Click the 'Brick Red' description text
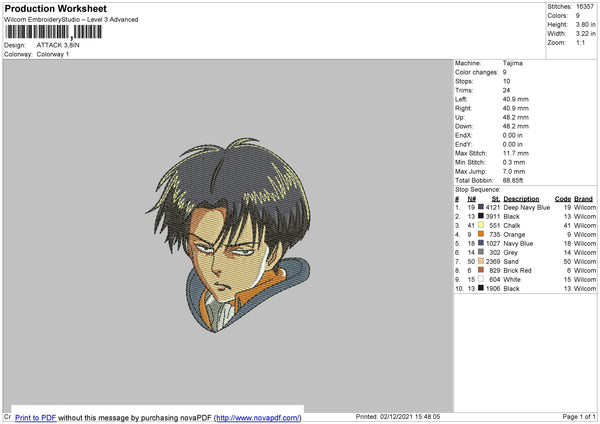The width and height of the screenshot is (600, 424). click(x=517, y=270)
